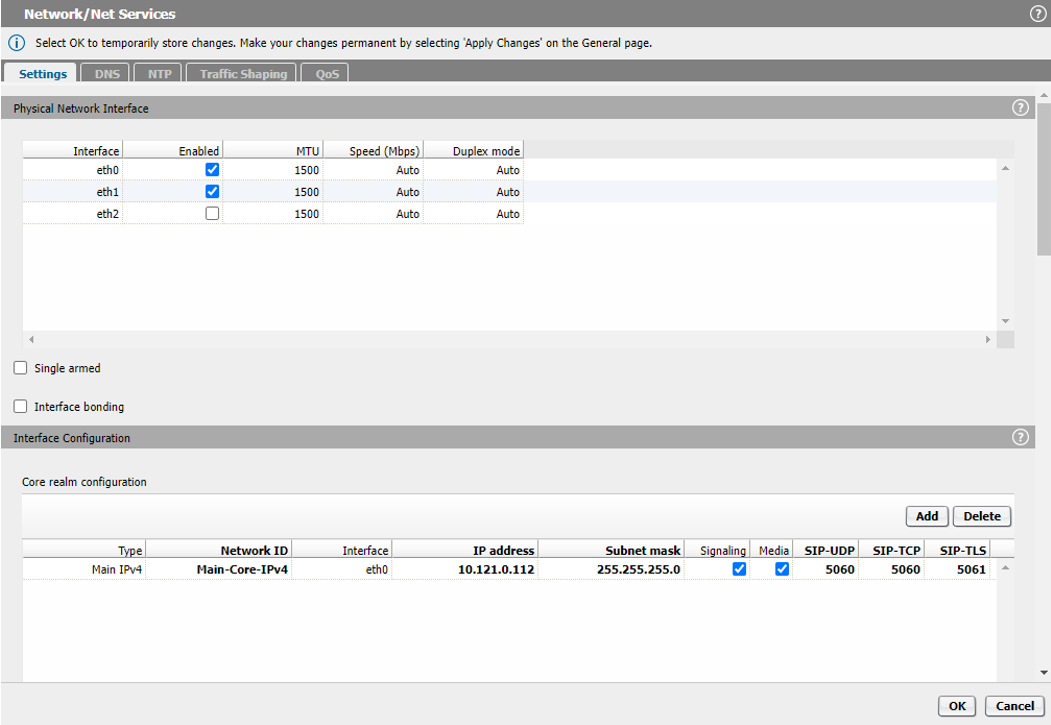Click the IP address 10.121.0.112

(x=465, y=570)
